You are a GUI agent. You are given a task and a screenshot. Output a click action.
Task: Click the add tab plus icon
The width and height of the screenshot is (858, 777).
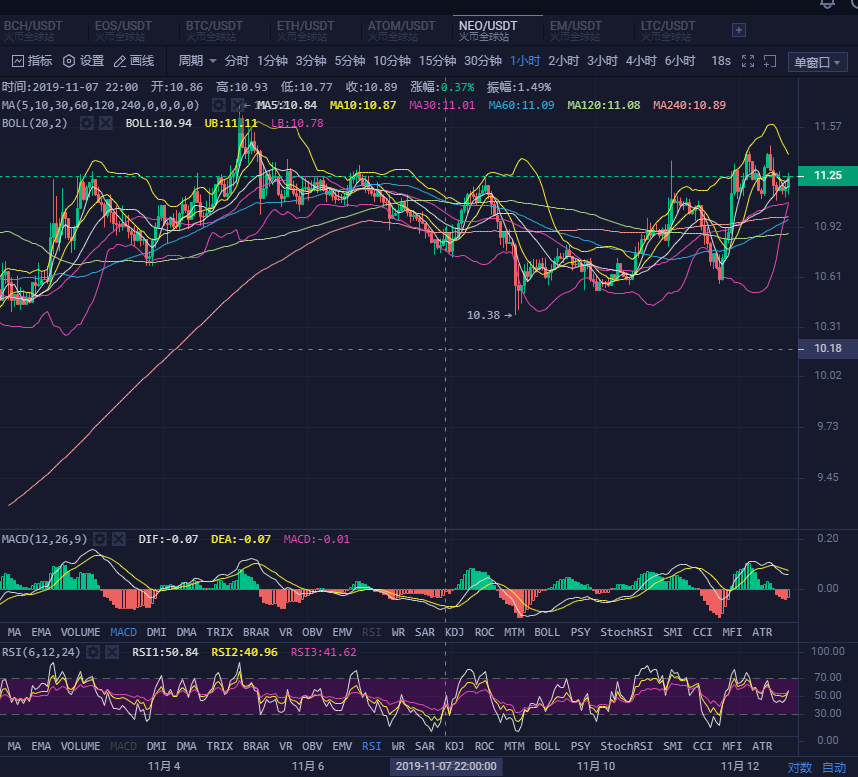pos(739,30)
